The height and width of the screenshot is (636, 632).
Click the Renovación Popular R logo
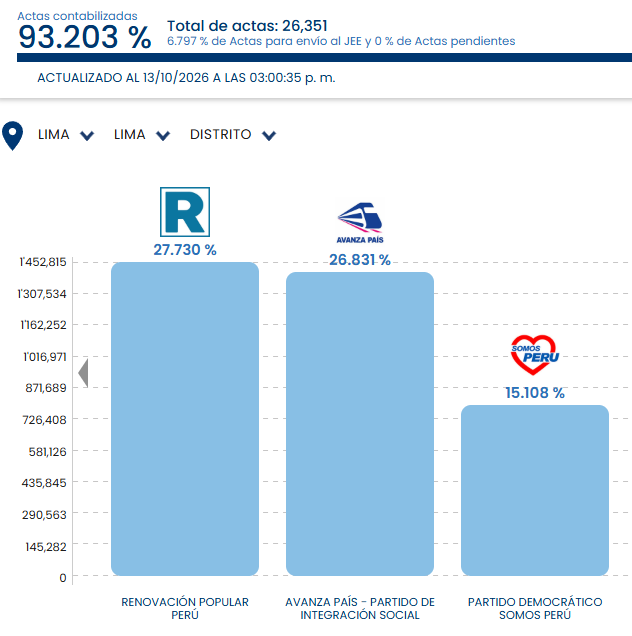(x=185, y=212)
